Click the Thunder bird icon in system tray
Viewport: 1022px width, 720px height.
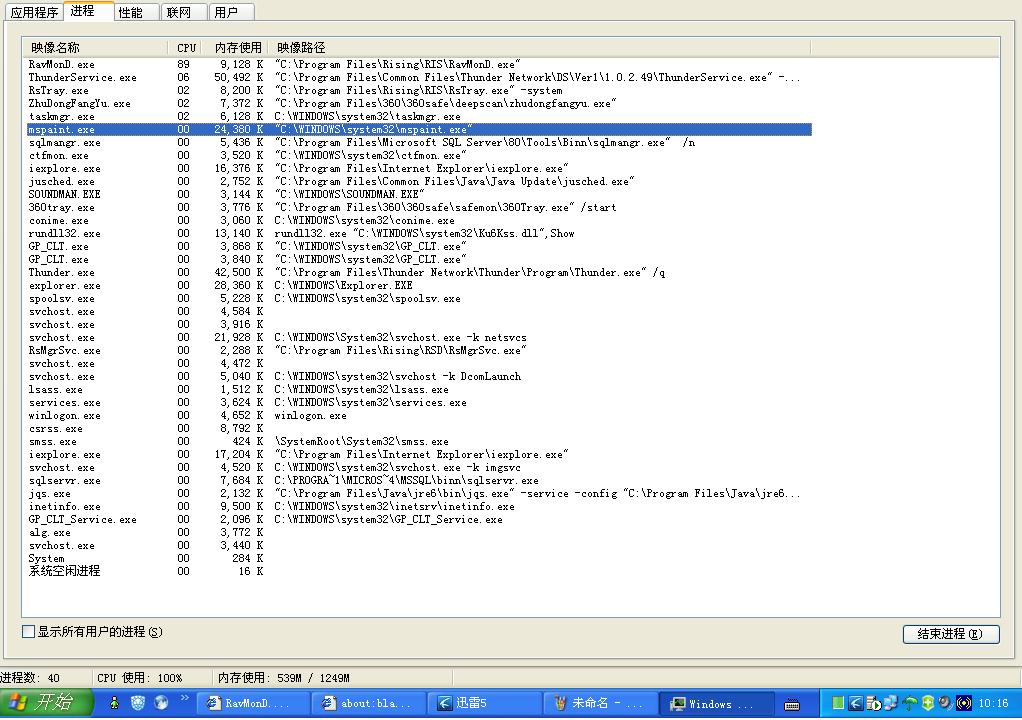coord(856,703)
